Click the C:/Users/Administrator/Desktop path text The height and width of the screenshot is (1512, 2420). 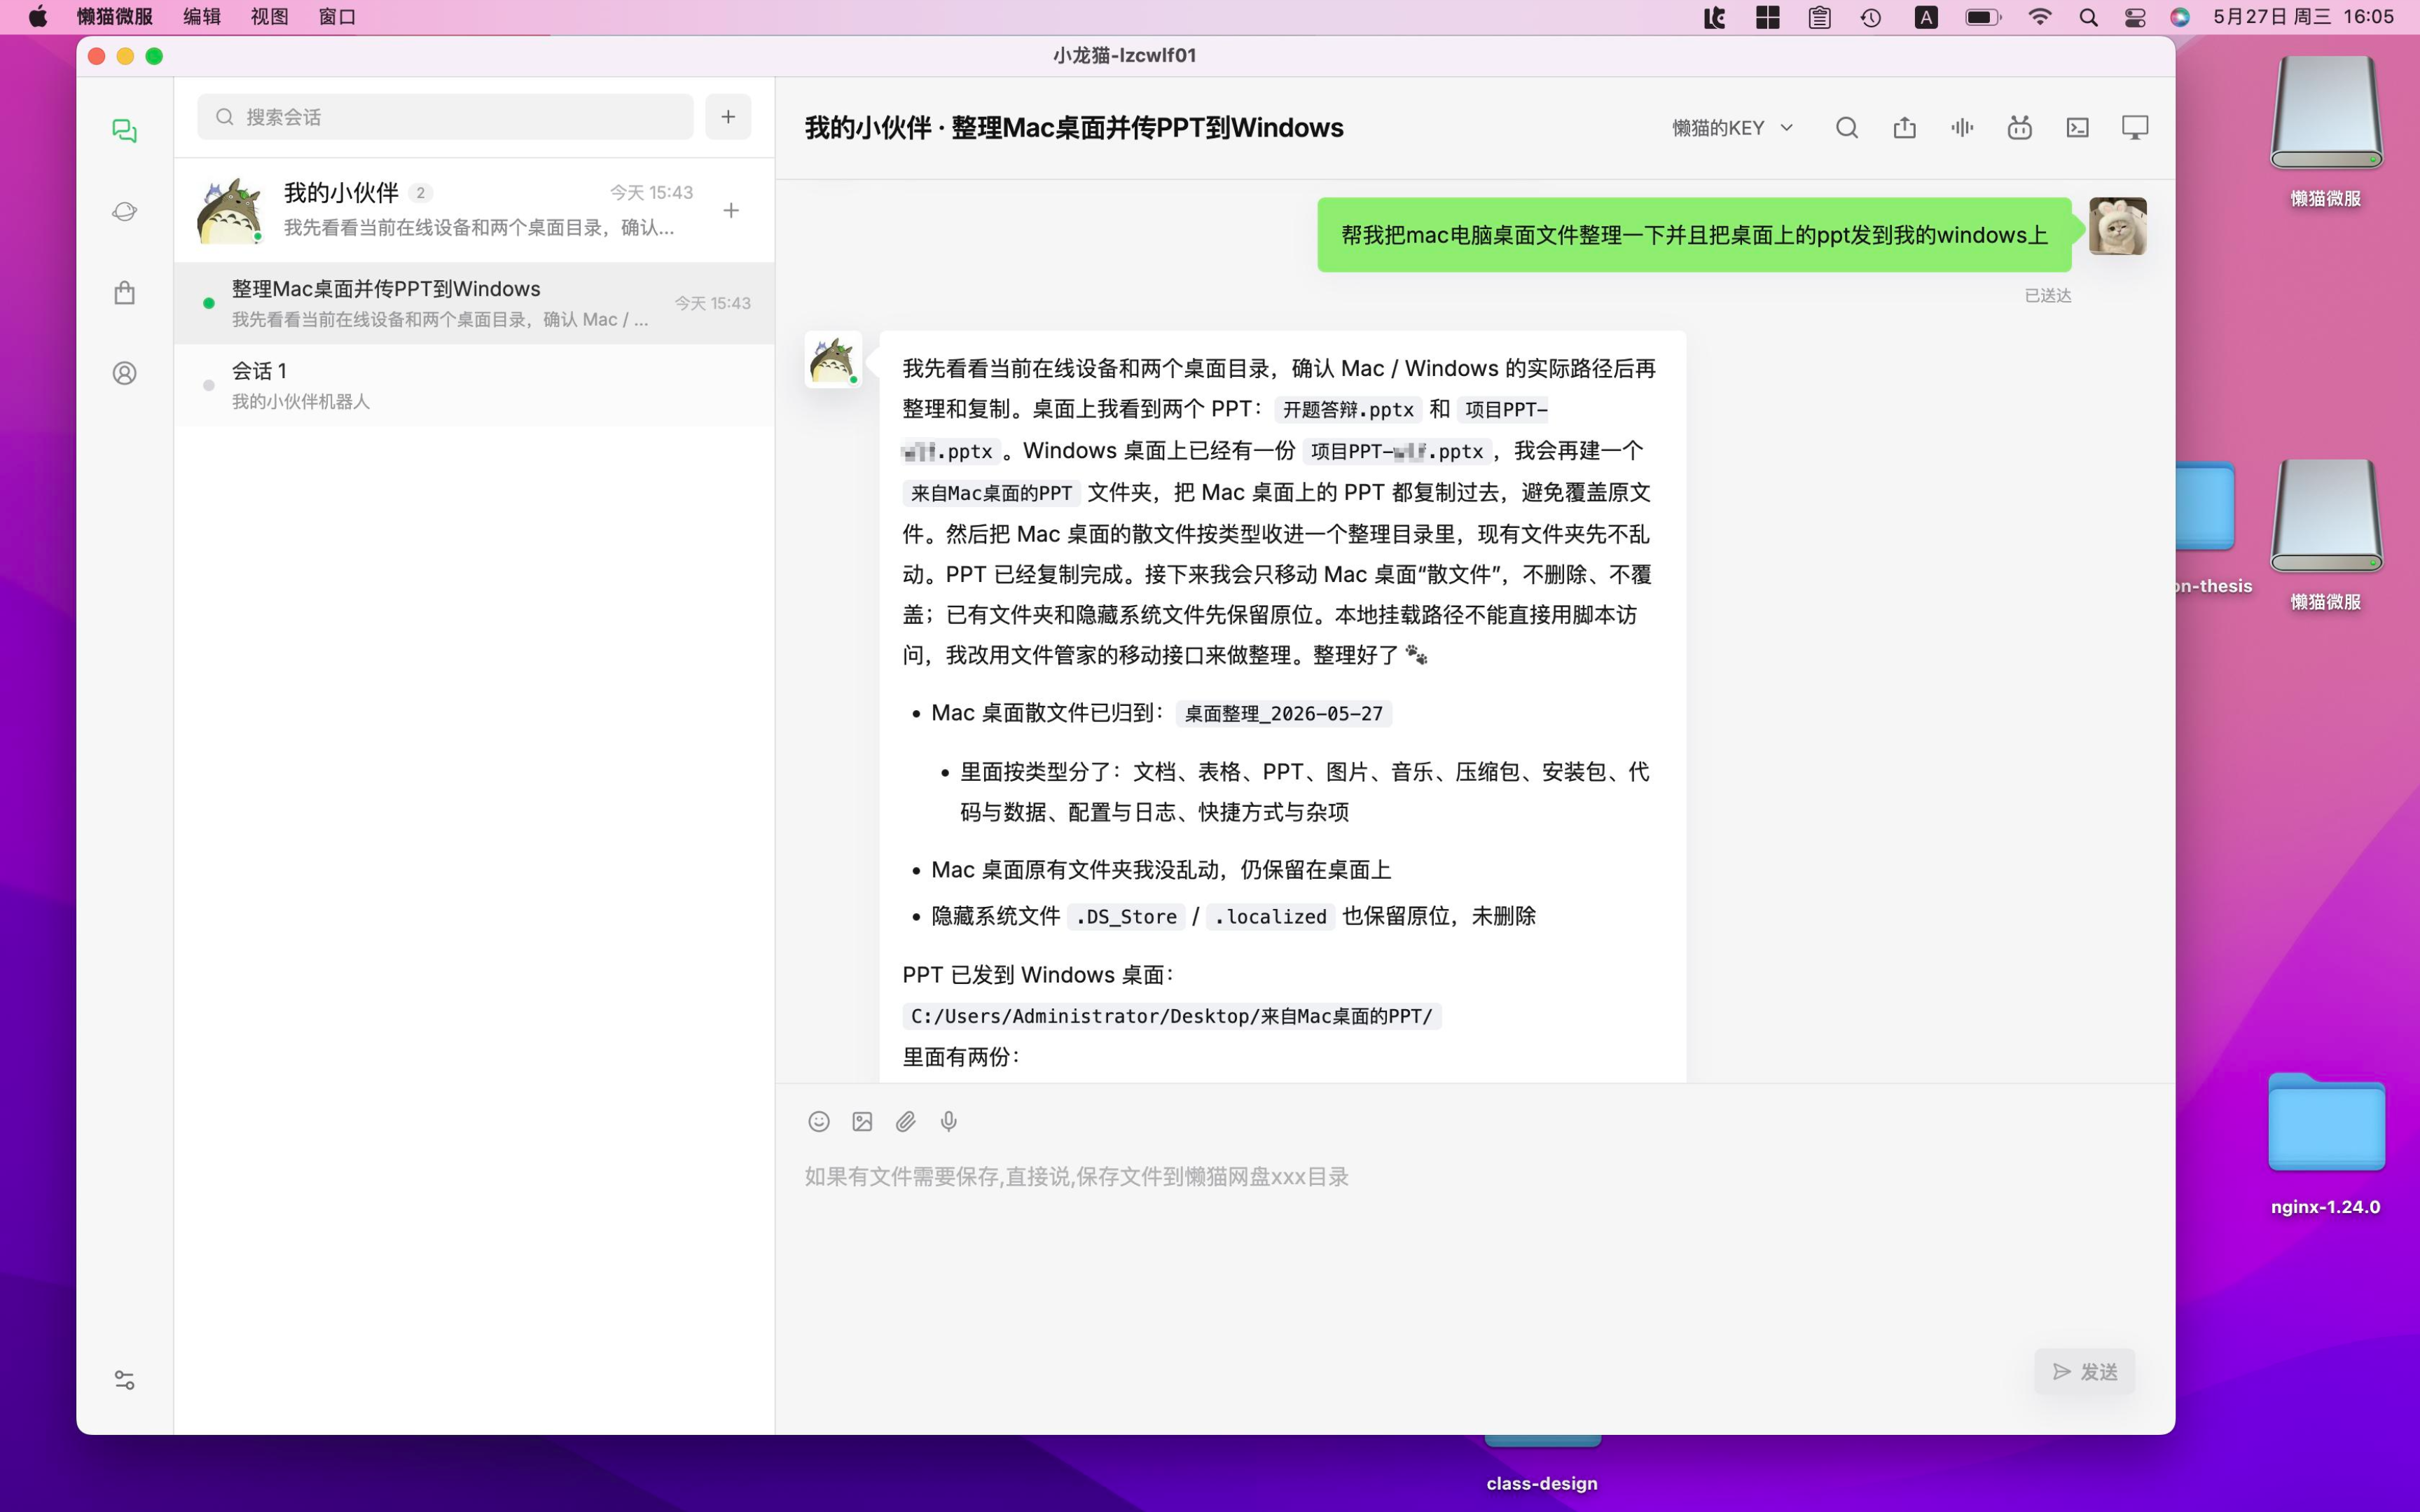1171,1017
